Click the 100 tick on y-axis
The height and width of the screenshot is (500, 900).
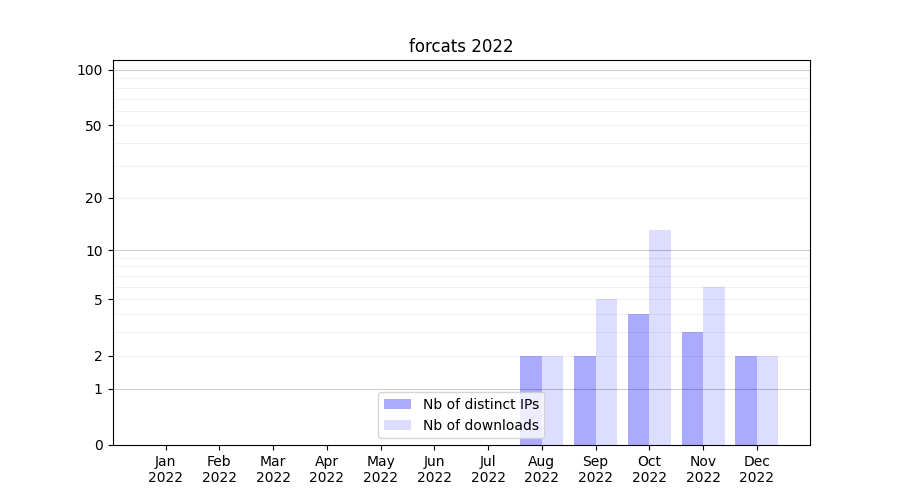(x=90, y=70)
